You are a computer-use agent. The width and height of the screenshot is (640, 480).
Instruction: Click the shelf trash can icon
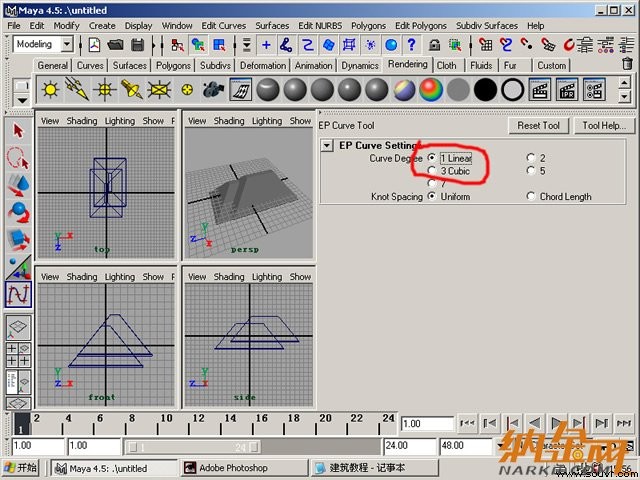pos(627,64)
